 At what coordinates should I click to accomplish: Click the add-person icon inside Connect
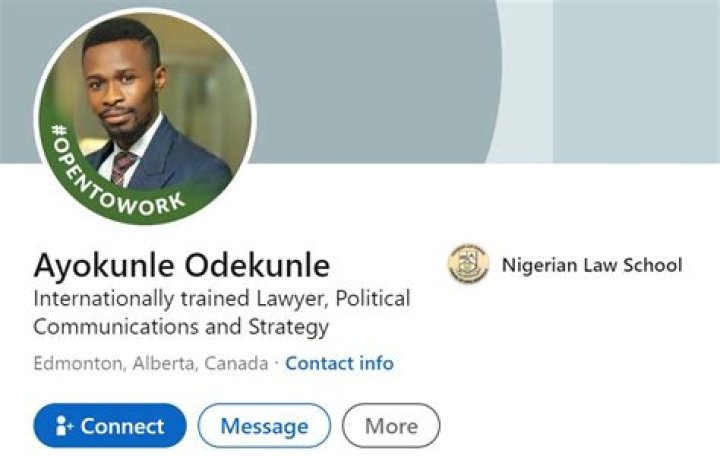pos(65,426)
